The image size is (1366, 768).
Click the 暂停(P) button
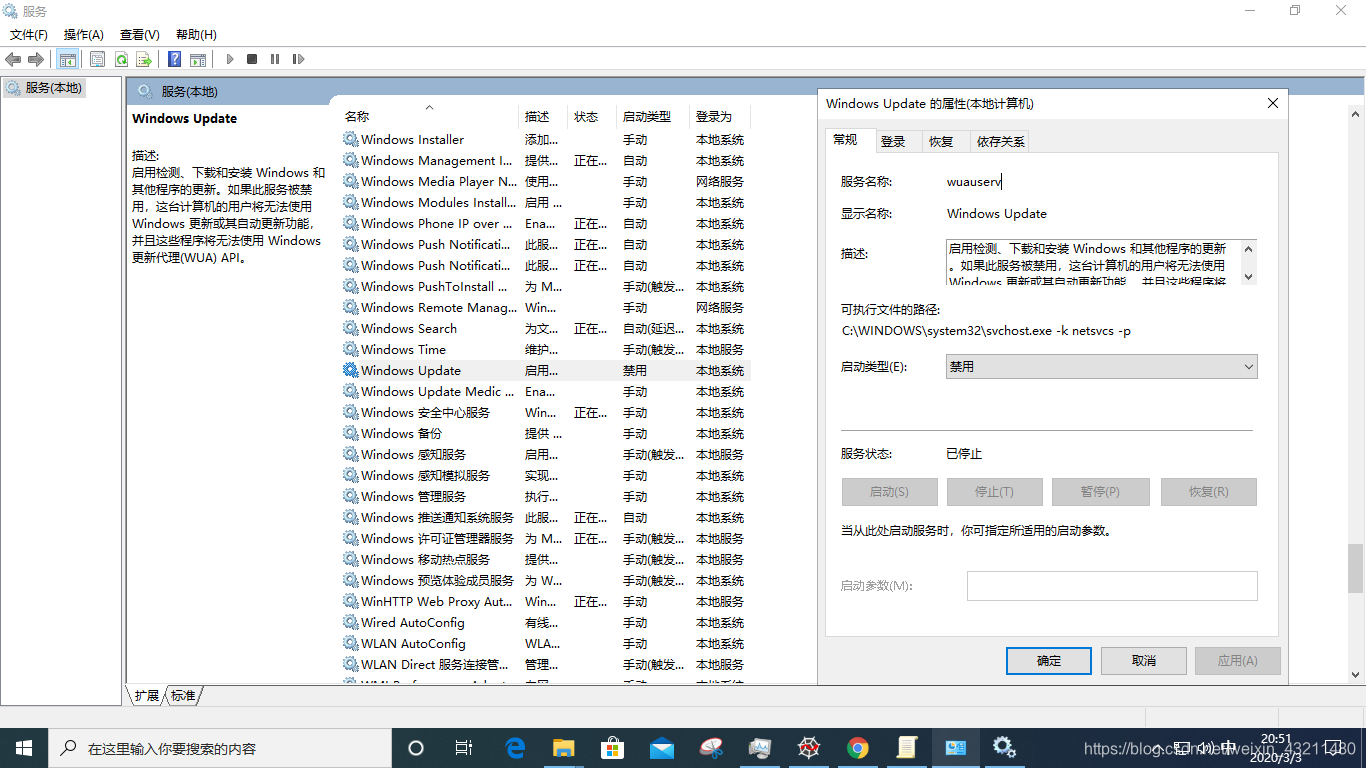(1099, 492)
